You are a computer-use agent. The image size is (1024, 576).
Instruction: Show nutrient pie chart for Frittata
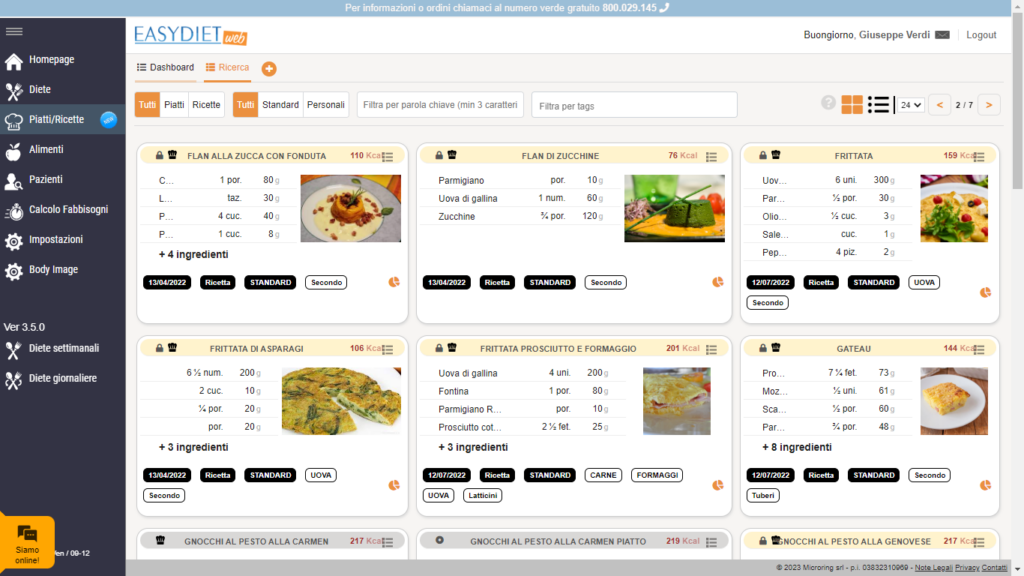[985, 293]
